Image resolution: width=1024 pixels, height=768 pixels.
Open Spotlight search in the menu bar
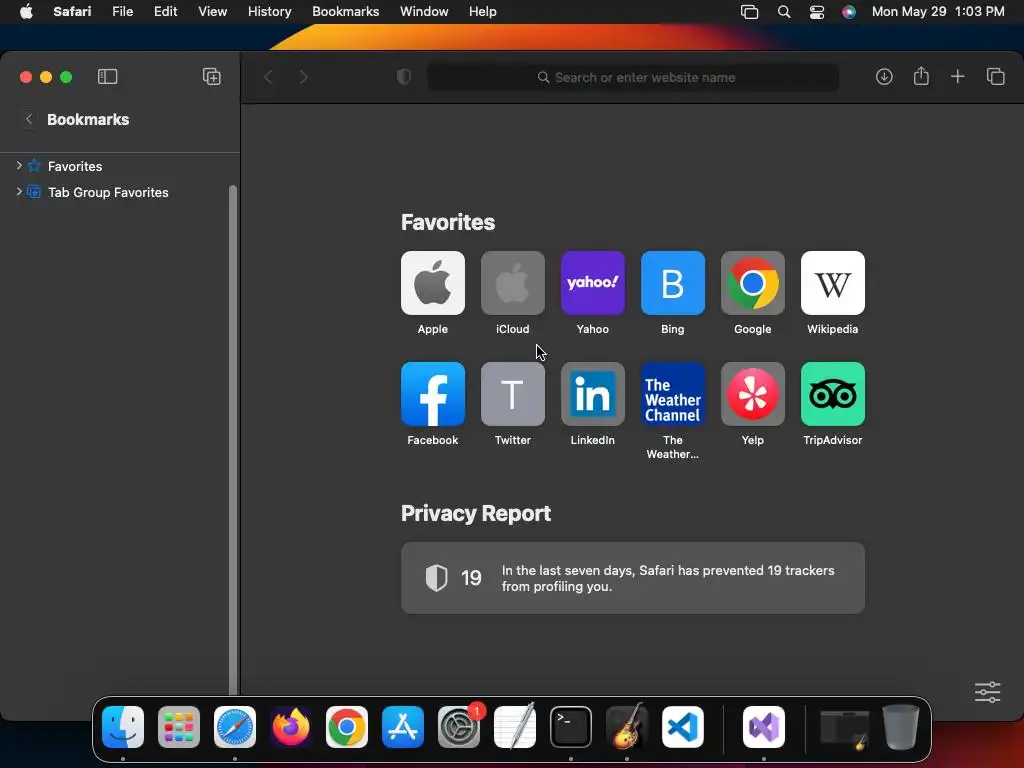tap(784, 12)
